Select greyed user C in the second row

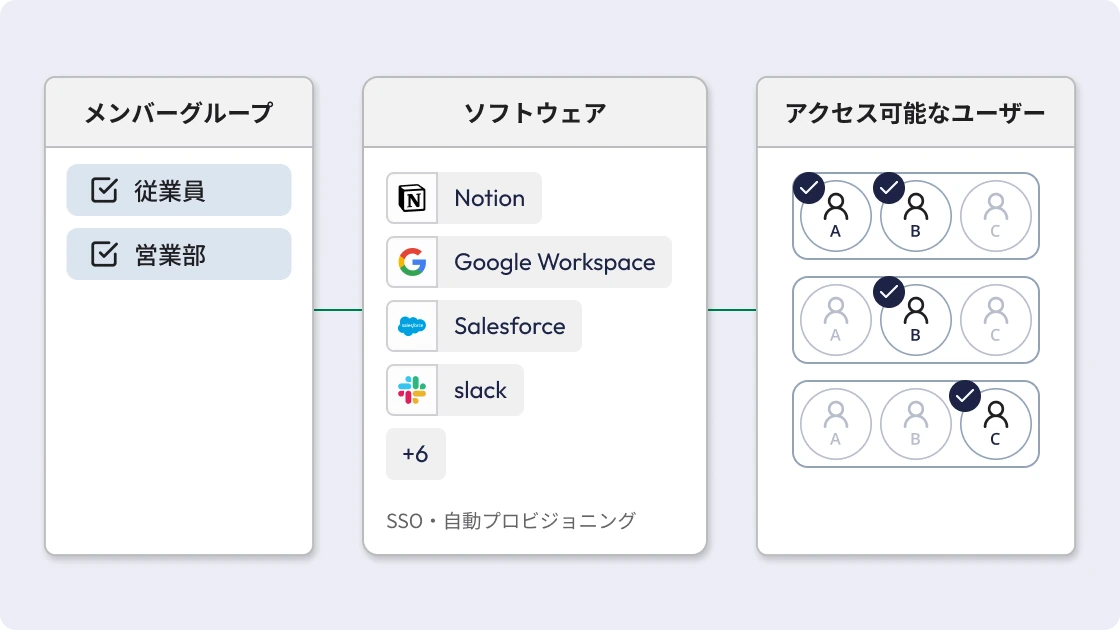pos(996,320)
